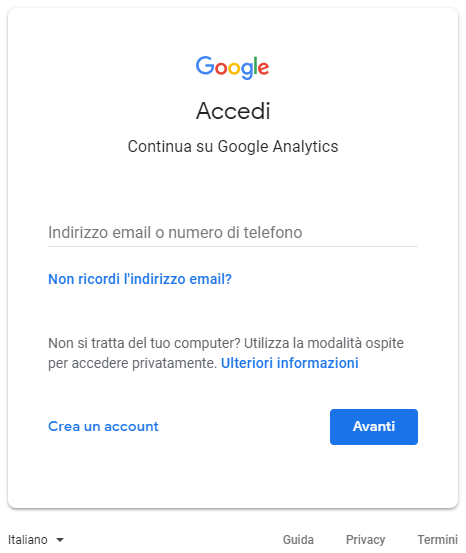Click the blue G in the Google logo
Image resolution: width=466 pixels, height=553 pixels.
pyautogui.click(x=205, y=66)
